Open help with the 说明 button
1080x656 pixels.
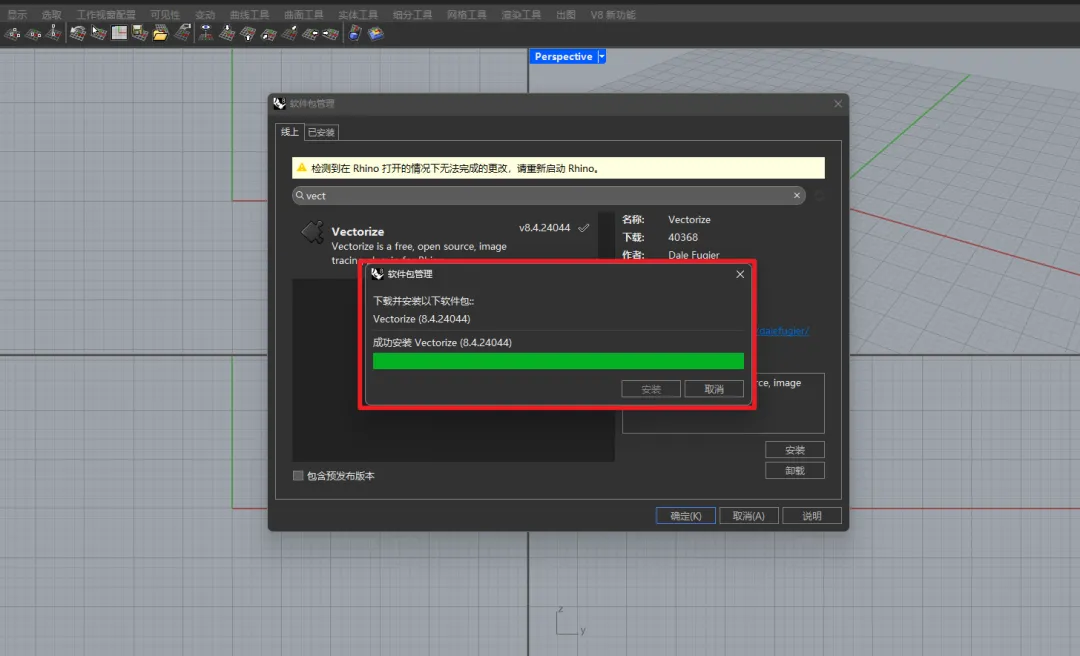coord(811,515)
